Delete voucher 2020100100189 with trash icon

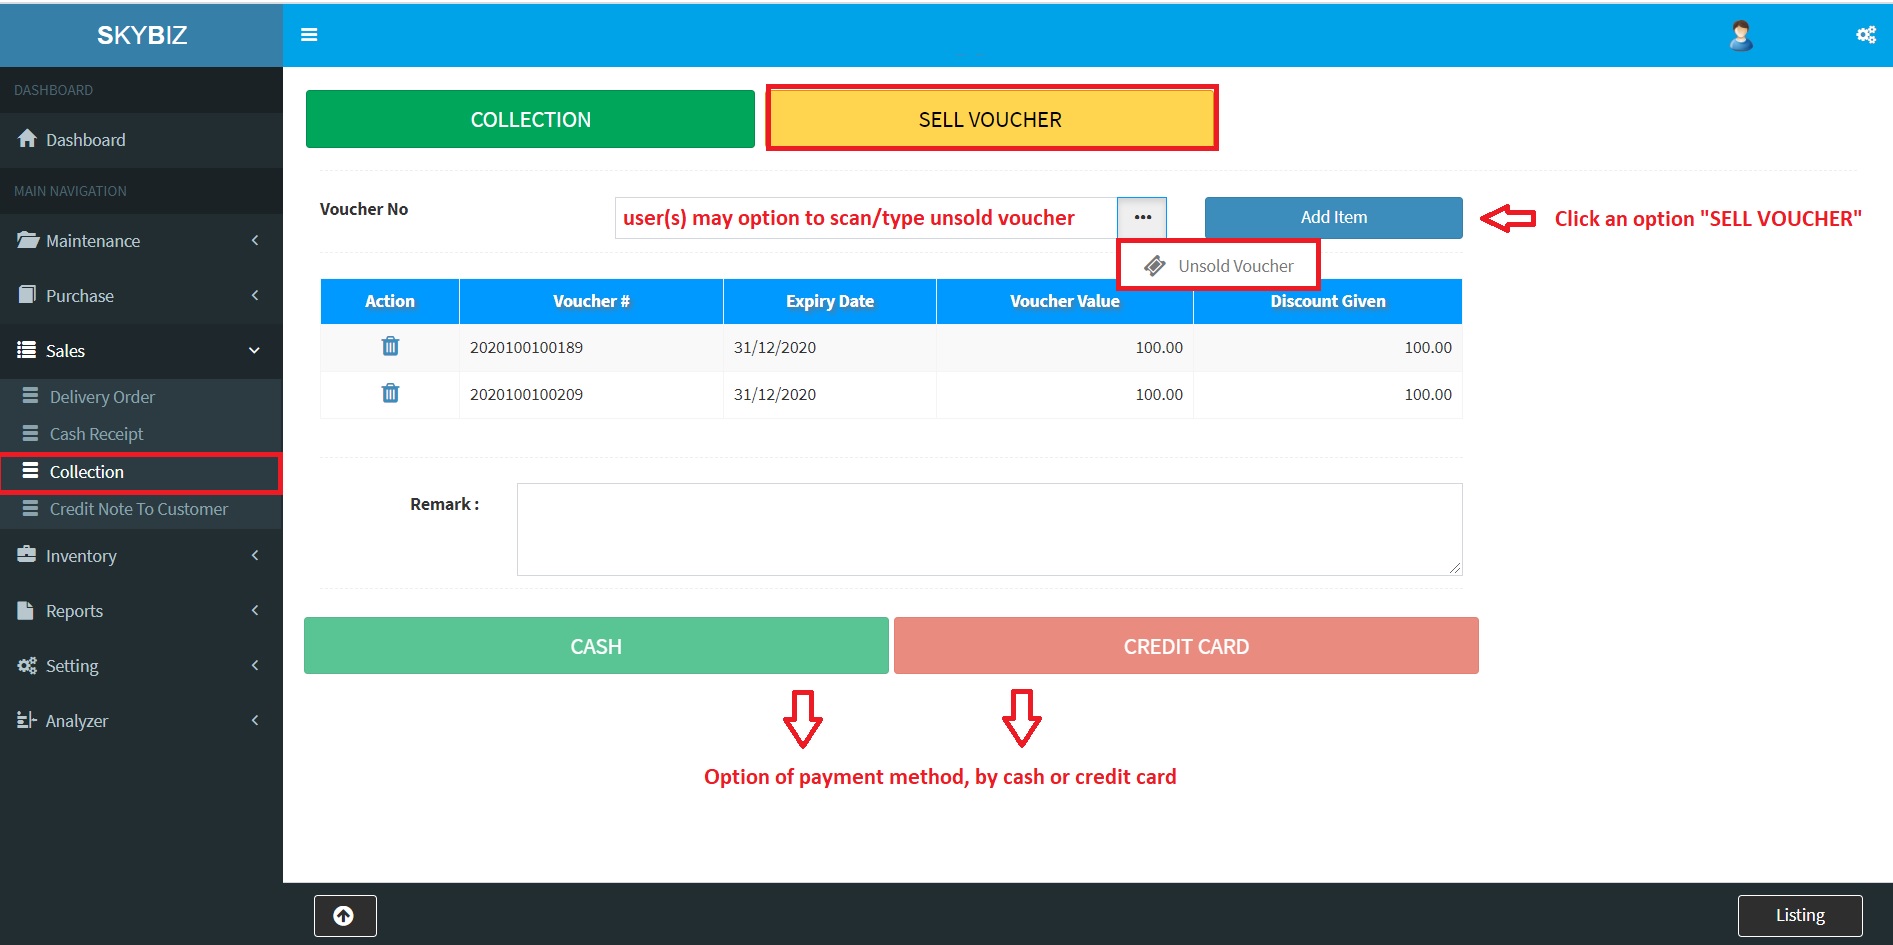pyautogui.click(x=390, y=346)
